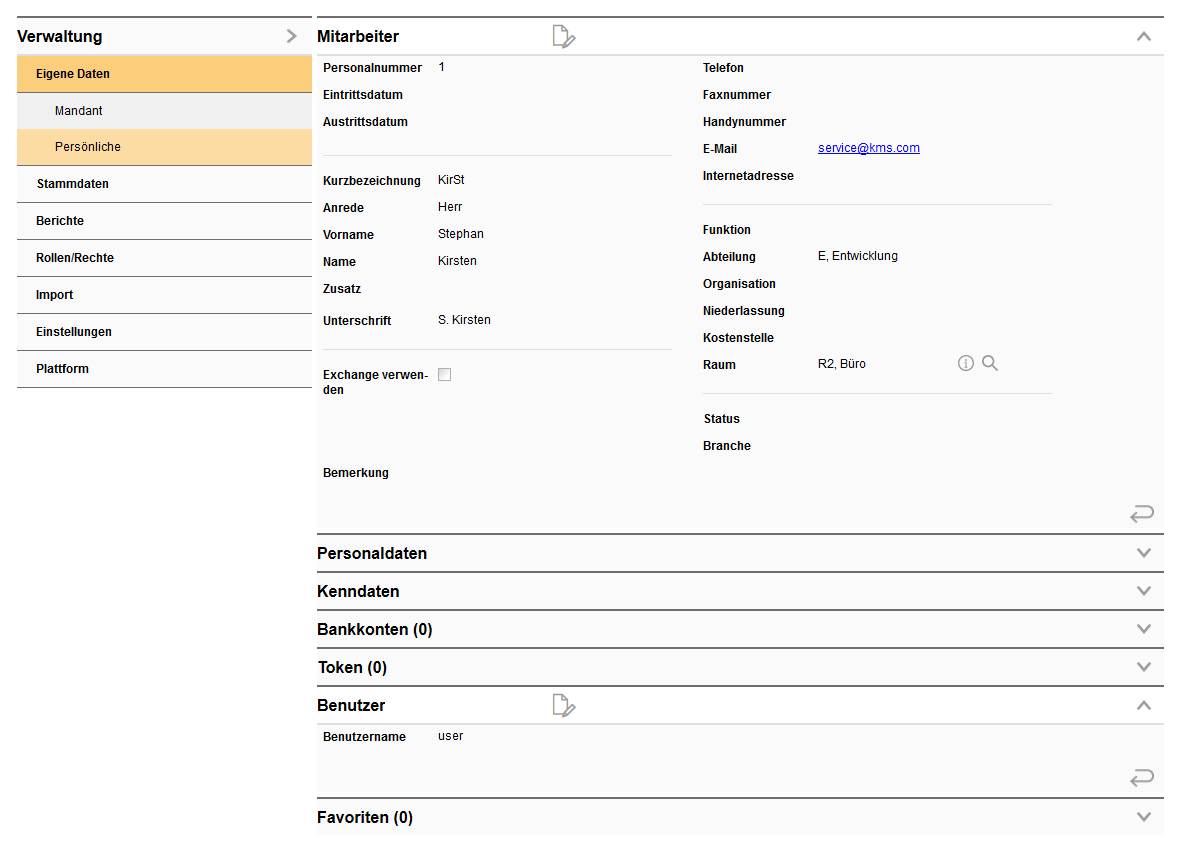Viewport: 1180px width, 849px height.
Task: Click the magnifier search icon for Raum
Action: click(990, 364)
